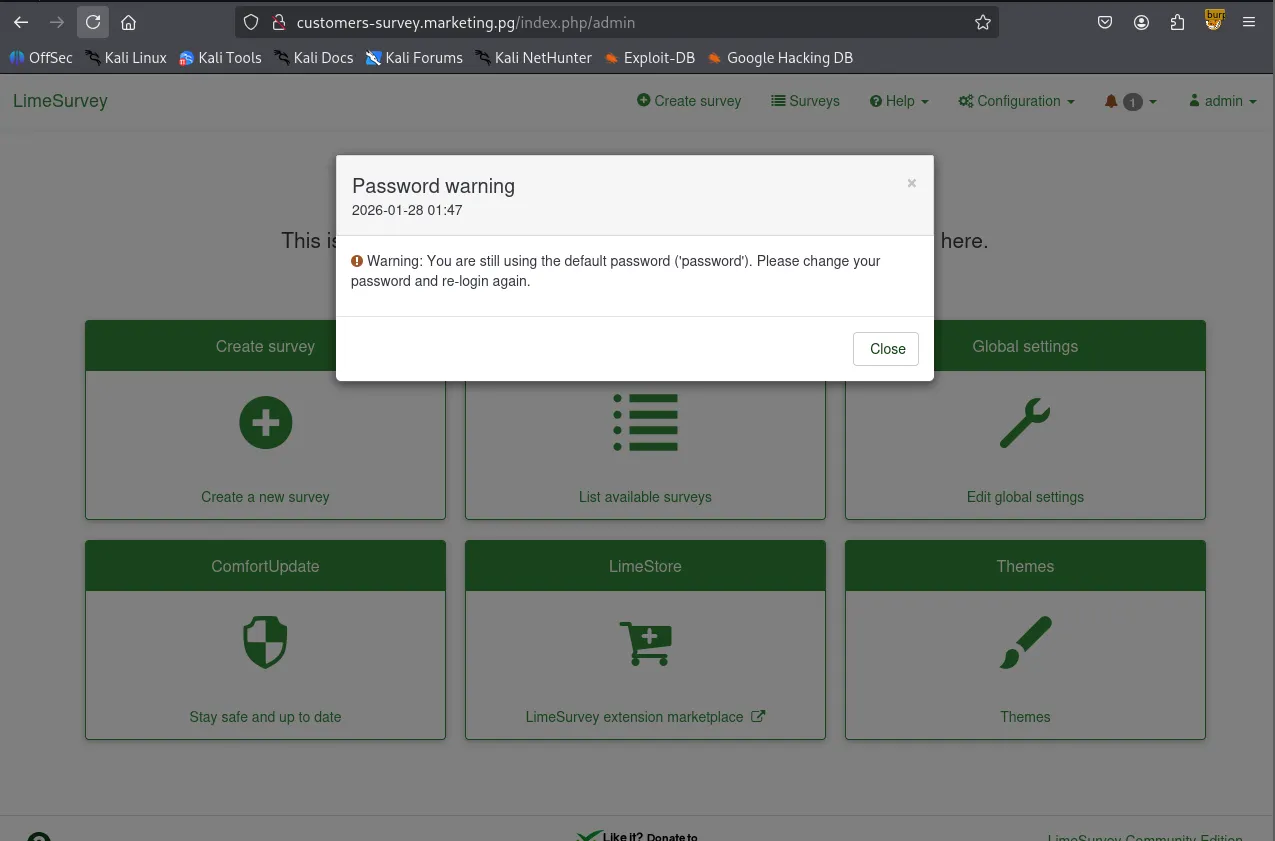This screenshot has width=1275, height=841.
Task: Click the browser address bar URL
Action: [x=600, y=22]
